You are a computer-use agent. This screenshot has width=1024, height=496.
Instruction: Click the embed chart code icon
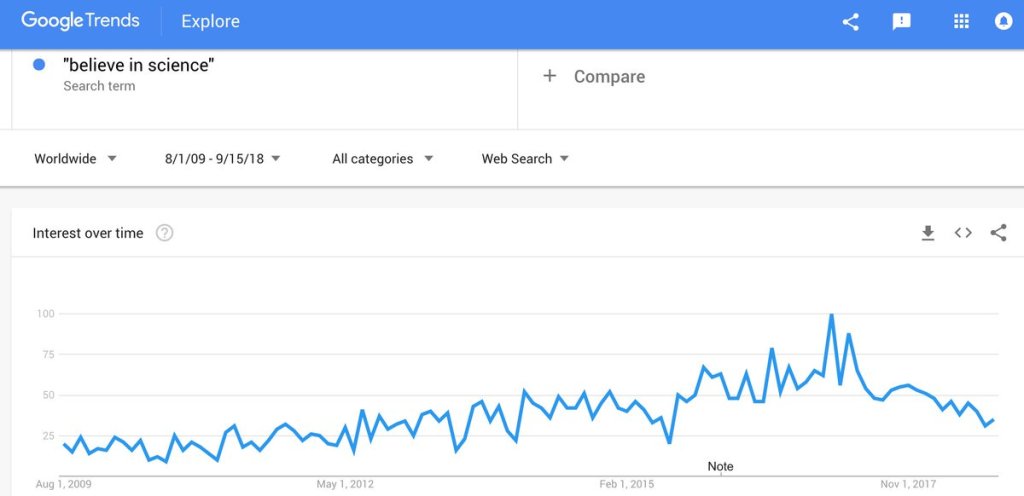(x=963, y=233)
